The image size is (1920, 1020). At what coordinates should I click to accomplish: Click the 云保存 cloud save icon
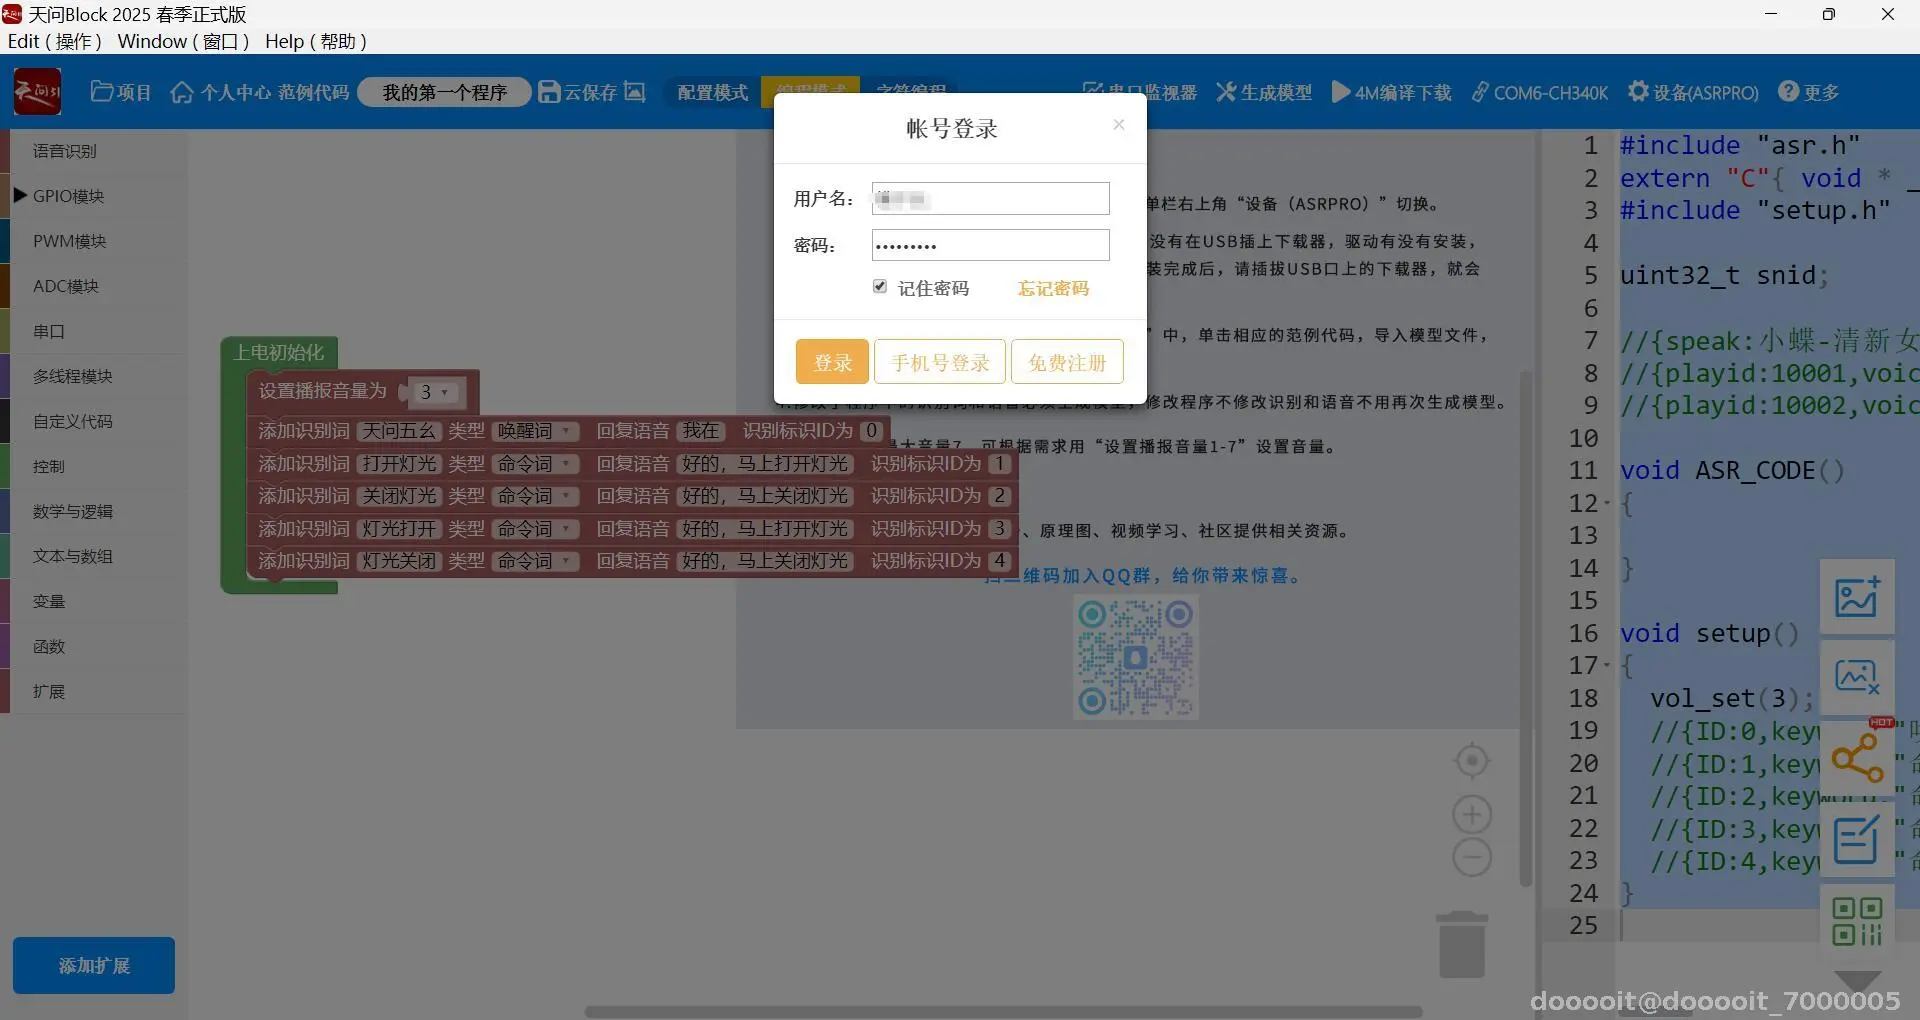coord(550,91)
